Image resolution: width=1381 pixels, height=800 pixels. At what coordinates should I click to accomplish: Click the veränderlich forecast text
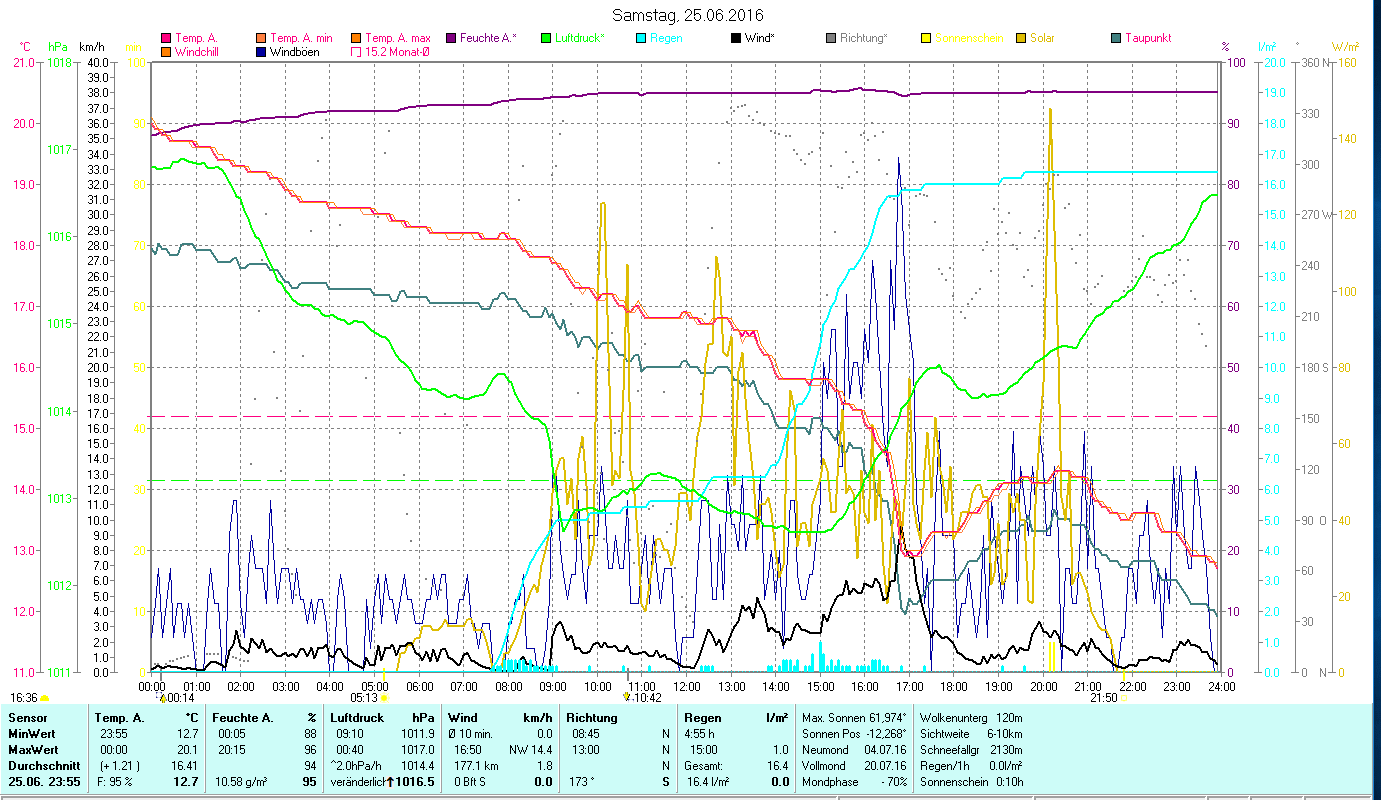358,782
